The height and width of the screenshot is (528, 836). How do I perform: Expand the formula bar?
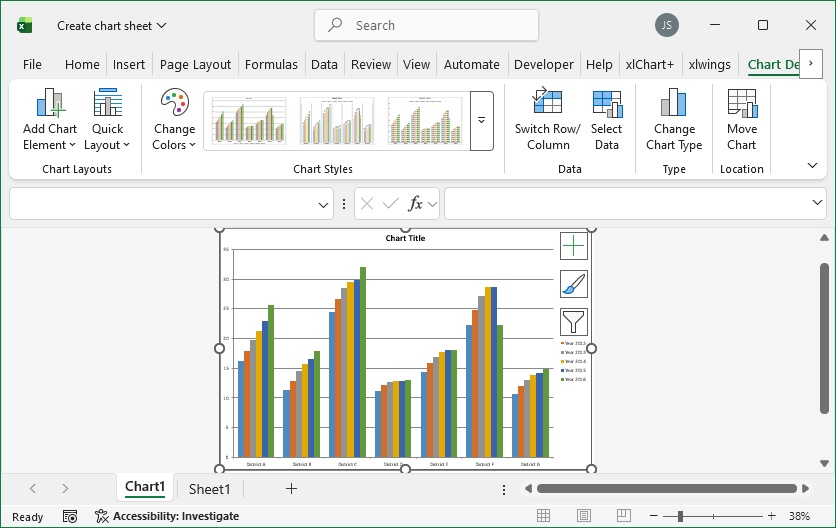pos(817,202)
